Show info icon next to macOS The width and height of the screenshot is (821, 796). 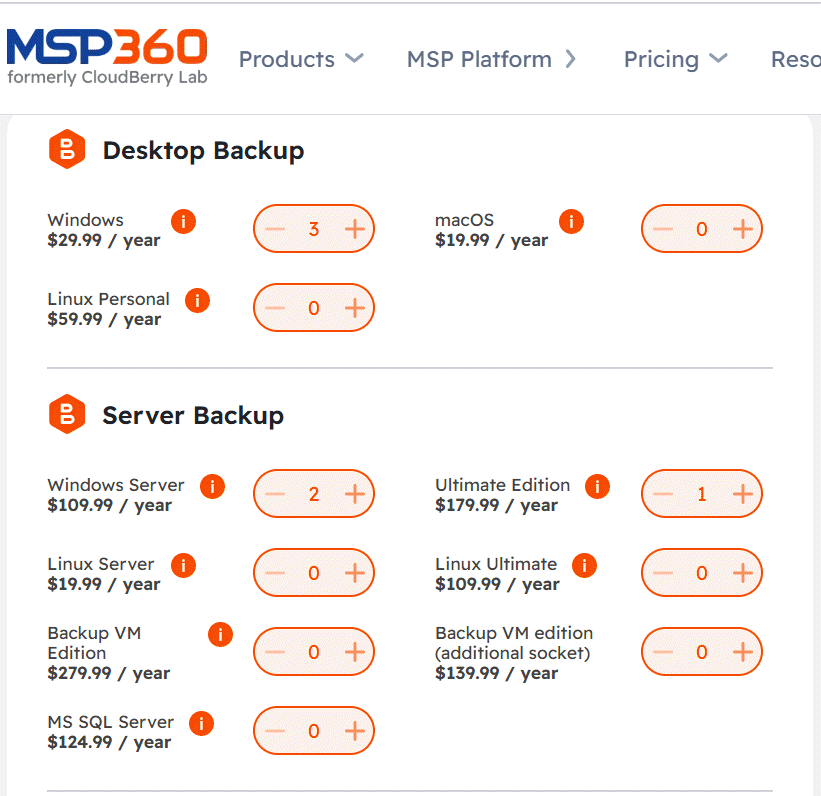[571, 221]
